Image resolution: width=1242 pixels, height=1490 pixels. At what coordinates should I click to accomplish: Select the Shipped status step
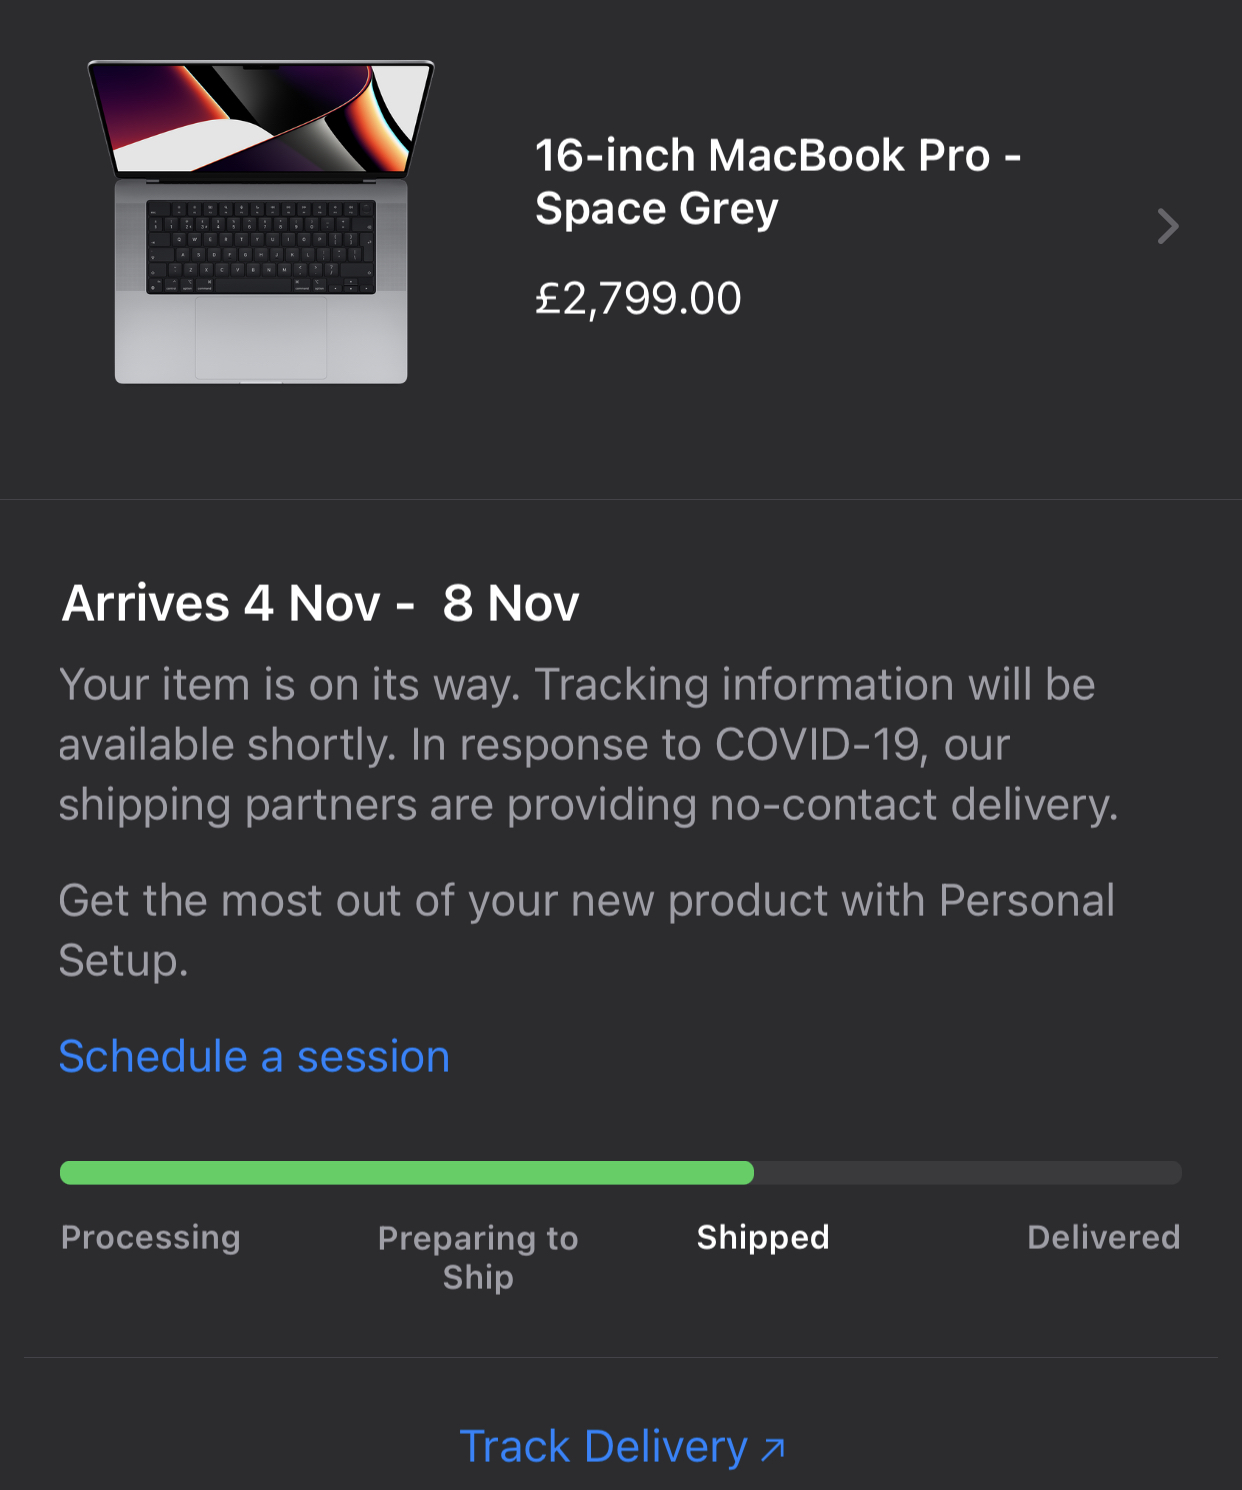[763, 1237]
